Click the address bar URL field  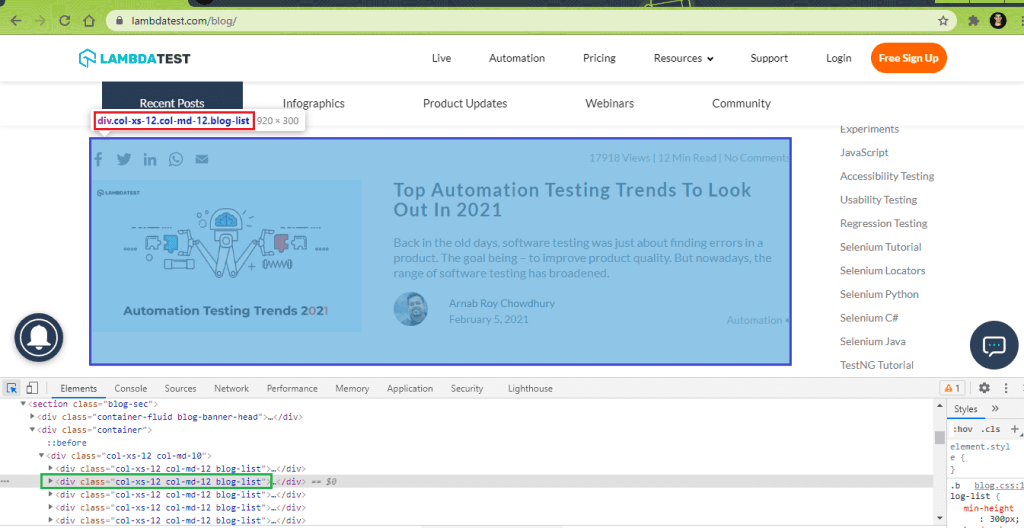[x=500, y=20]
